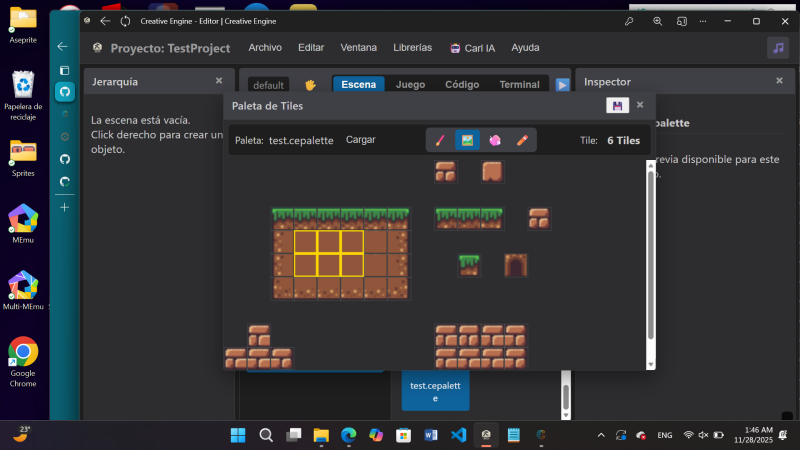The width and height of the screenshot is (800, 450).
Task: Select the image tile picker tool
Action: click(x=467, y=141)
